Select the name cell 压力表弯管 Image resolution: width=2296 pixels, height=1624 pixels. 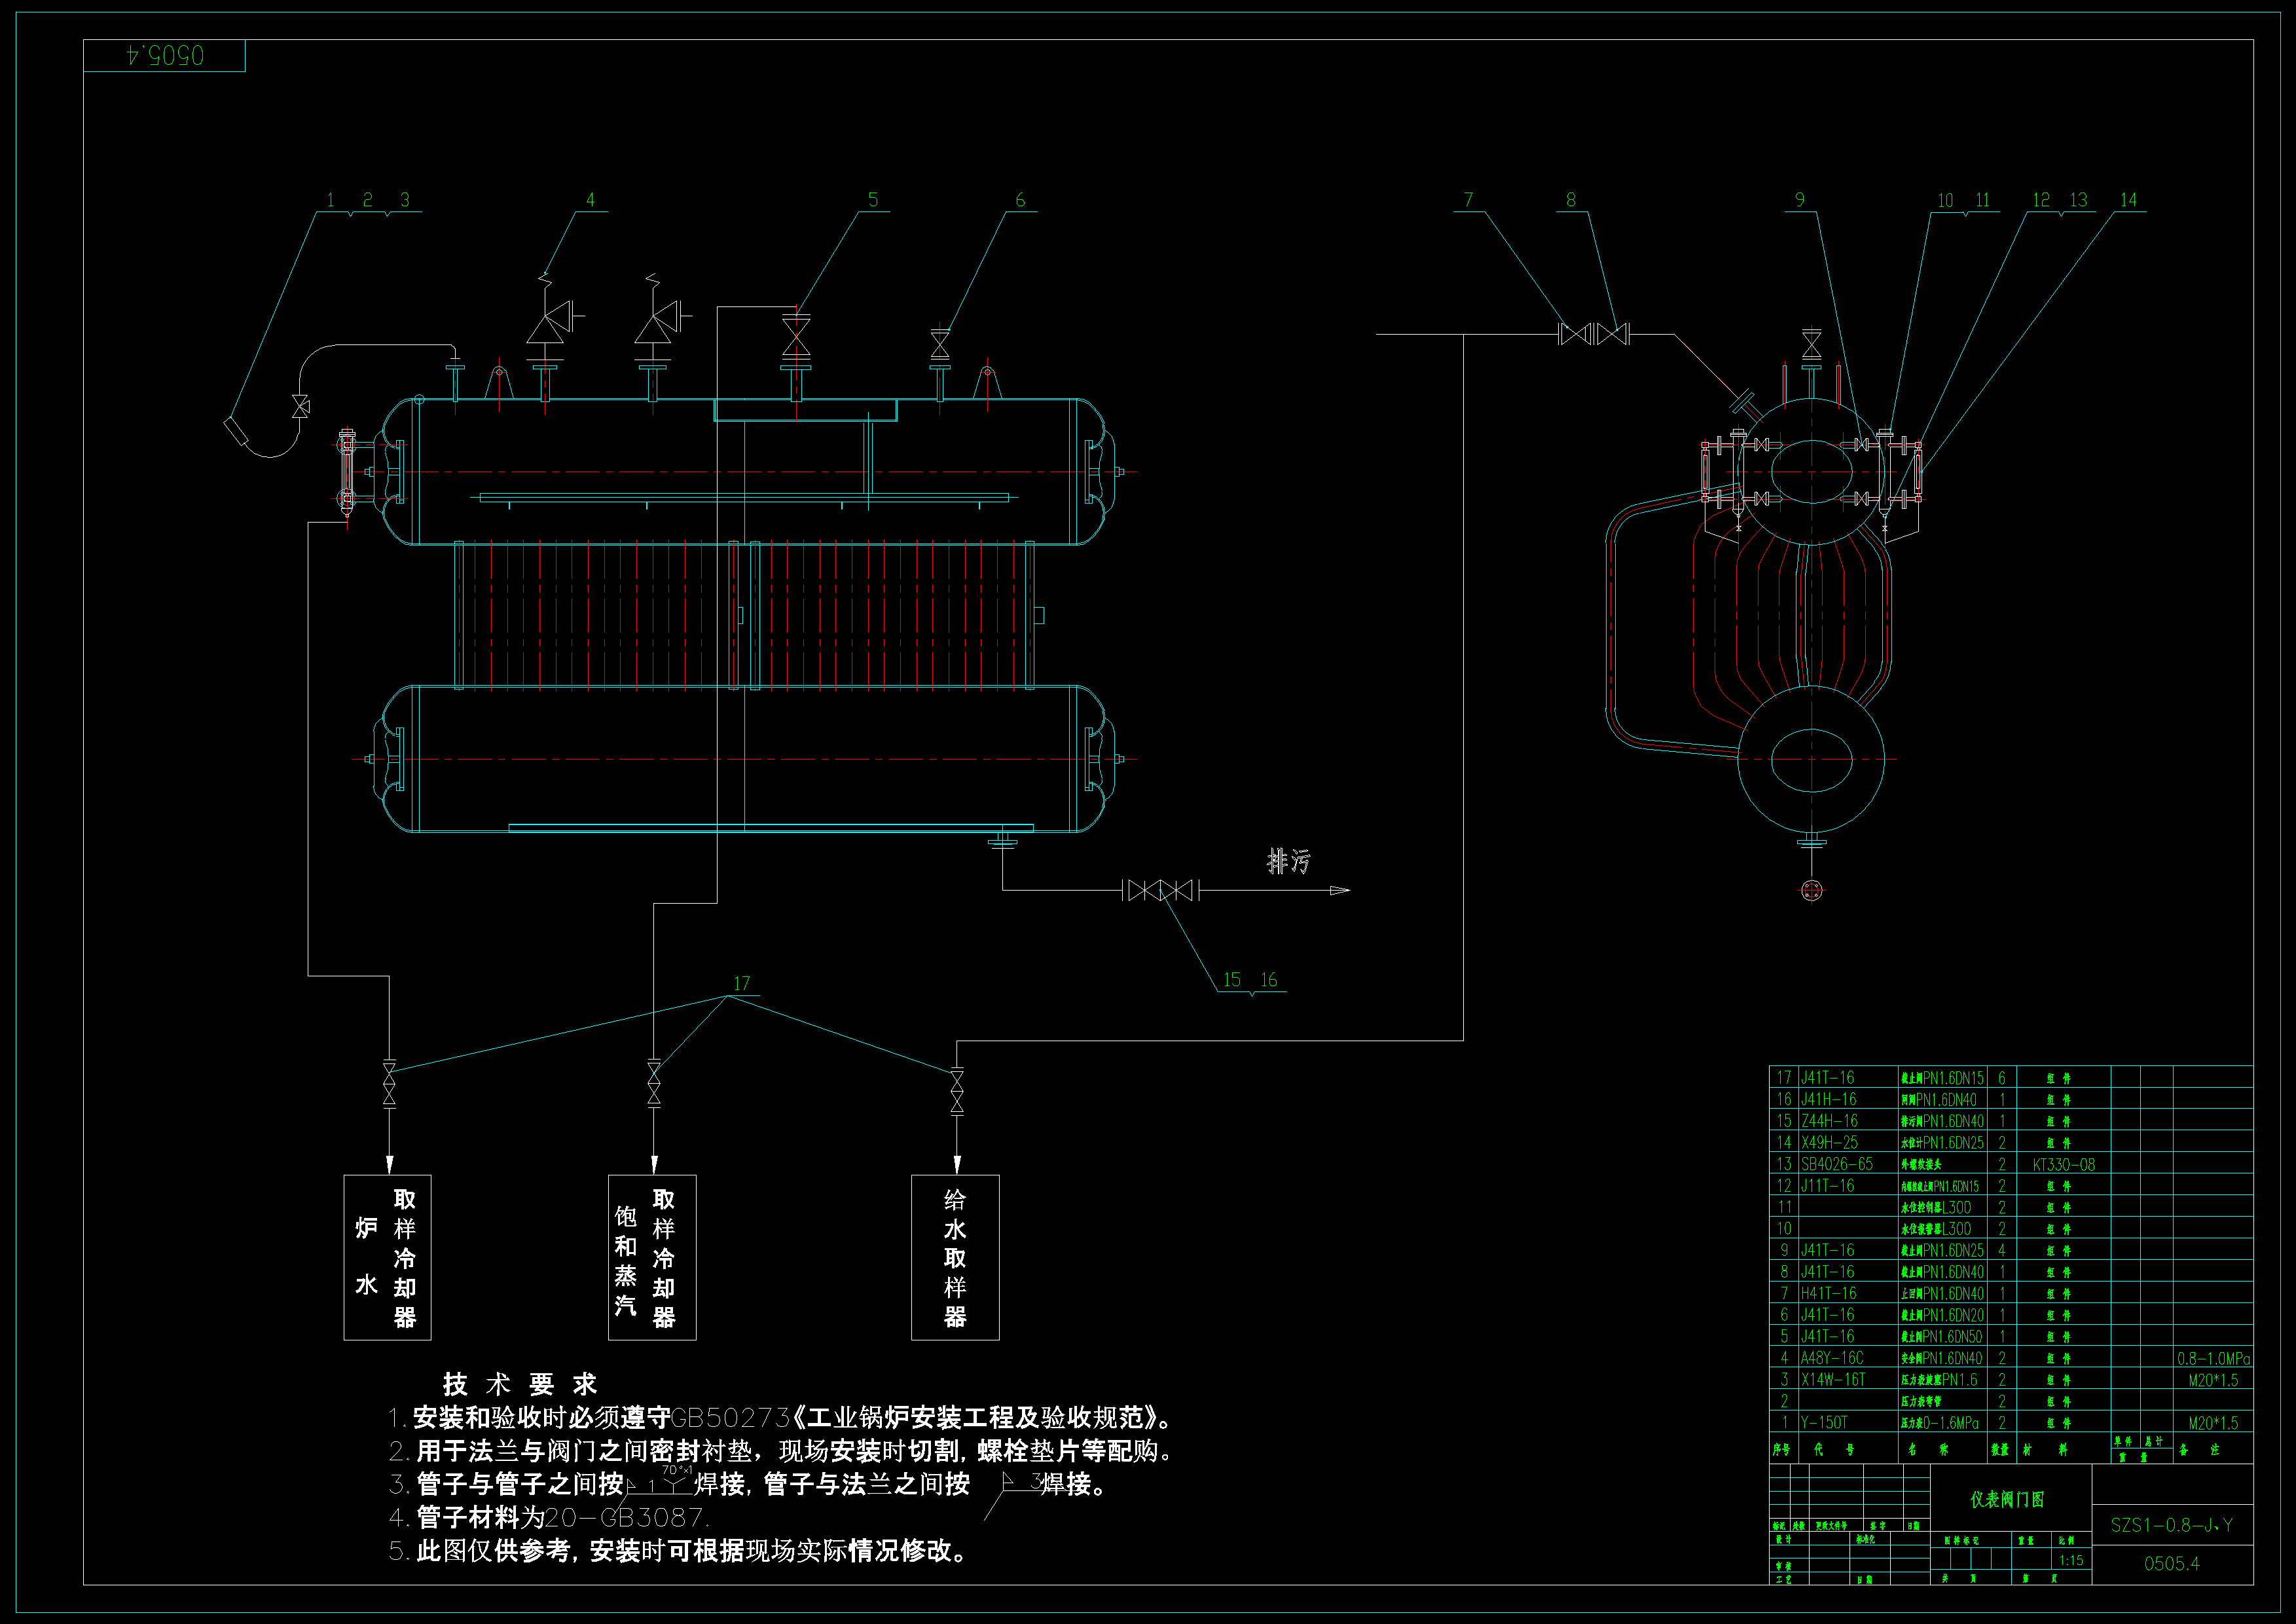coord(1921,1401)
